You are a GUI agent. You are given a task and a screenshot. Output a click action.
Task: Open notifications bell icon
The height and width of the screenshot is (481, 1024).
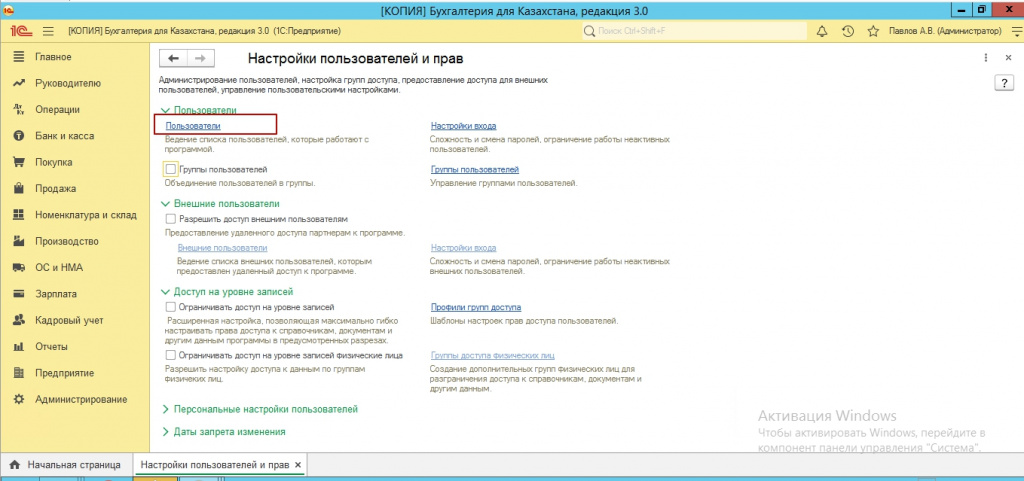(822, 31)
